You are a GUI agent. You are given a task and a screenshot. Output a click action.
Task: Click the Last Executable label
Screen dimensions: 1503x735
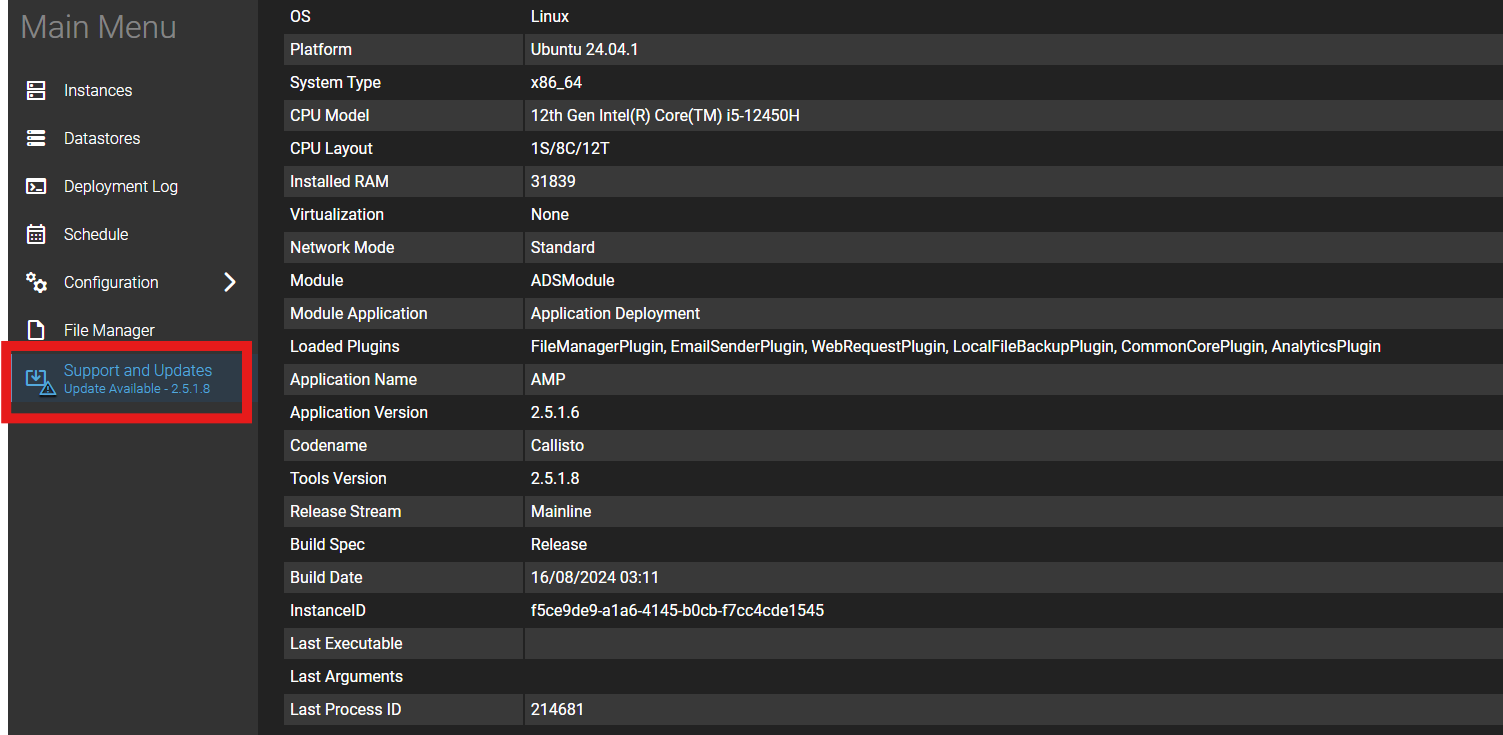coord(346,644)
